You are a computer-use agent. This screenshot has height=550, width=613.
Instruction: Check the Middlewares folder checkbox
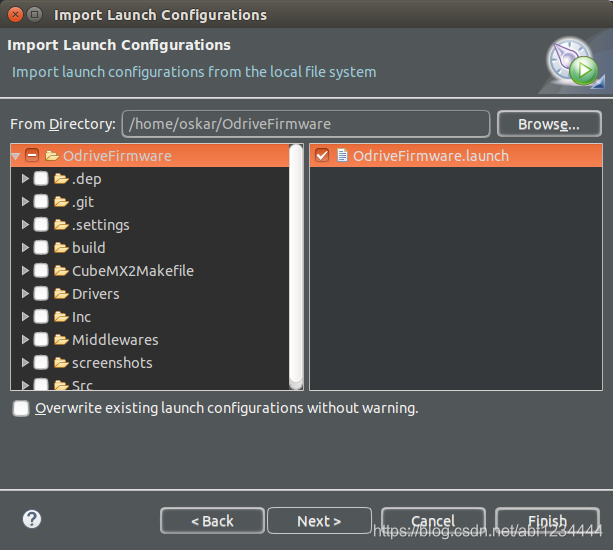pos(41,339)
